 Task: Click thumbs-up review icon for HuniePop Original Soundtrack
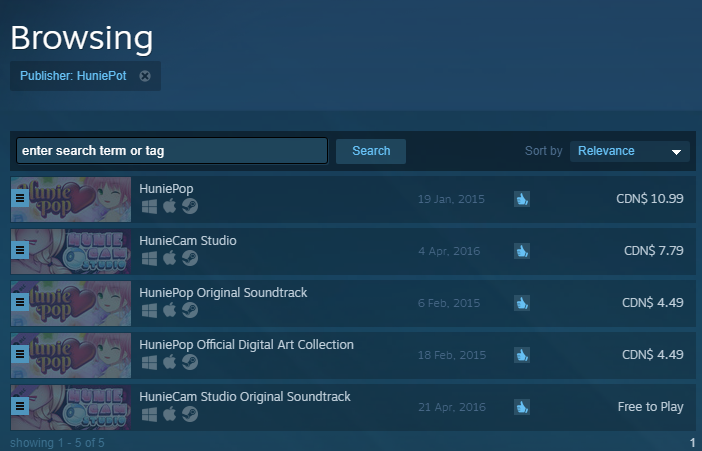tap(522, 303)
